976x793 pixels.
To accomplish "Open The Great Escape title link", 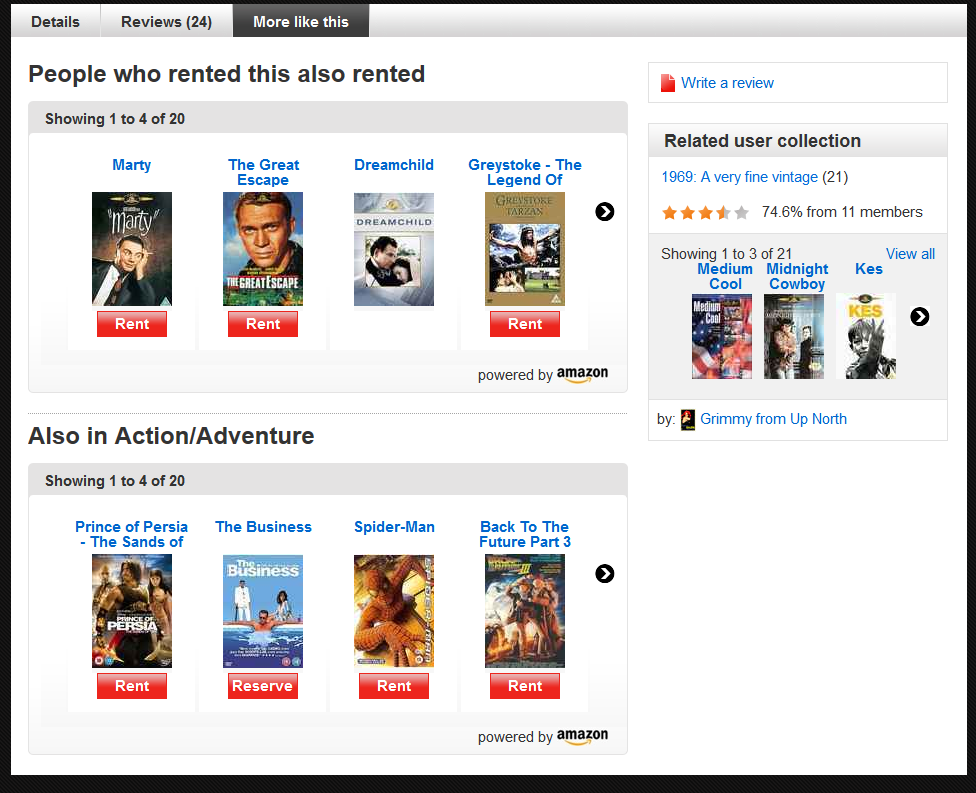I will coord(263,172).
